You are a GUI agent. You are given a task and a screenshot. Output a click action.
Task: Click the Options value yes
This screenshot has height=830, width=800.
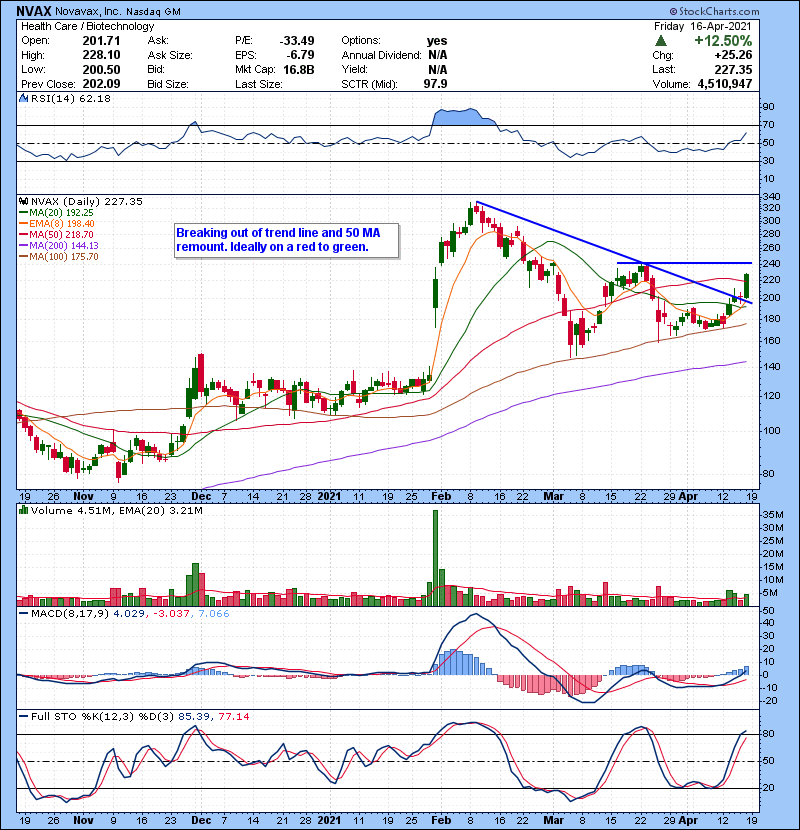tap(437, 41)
